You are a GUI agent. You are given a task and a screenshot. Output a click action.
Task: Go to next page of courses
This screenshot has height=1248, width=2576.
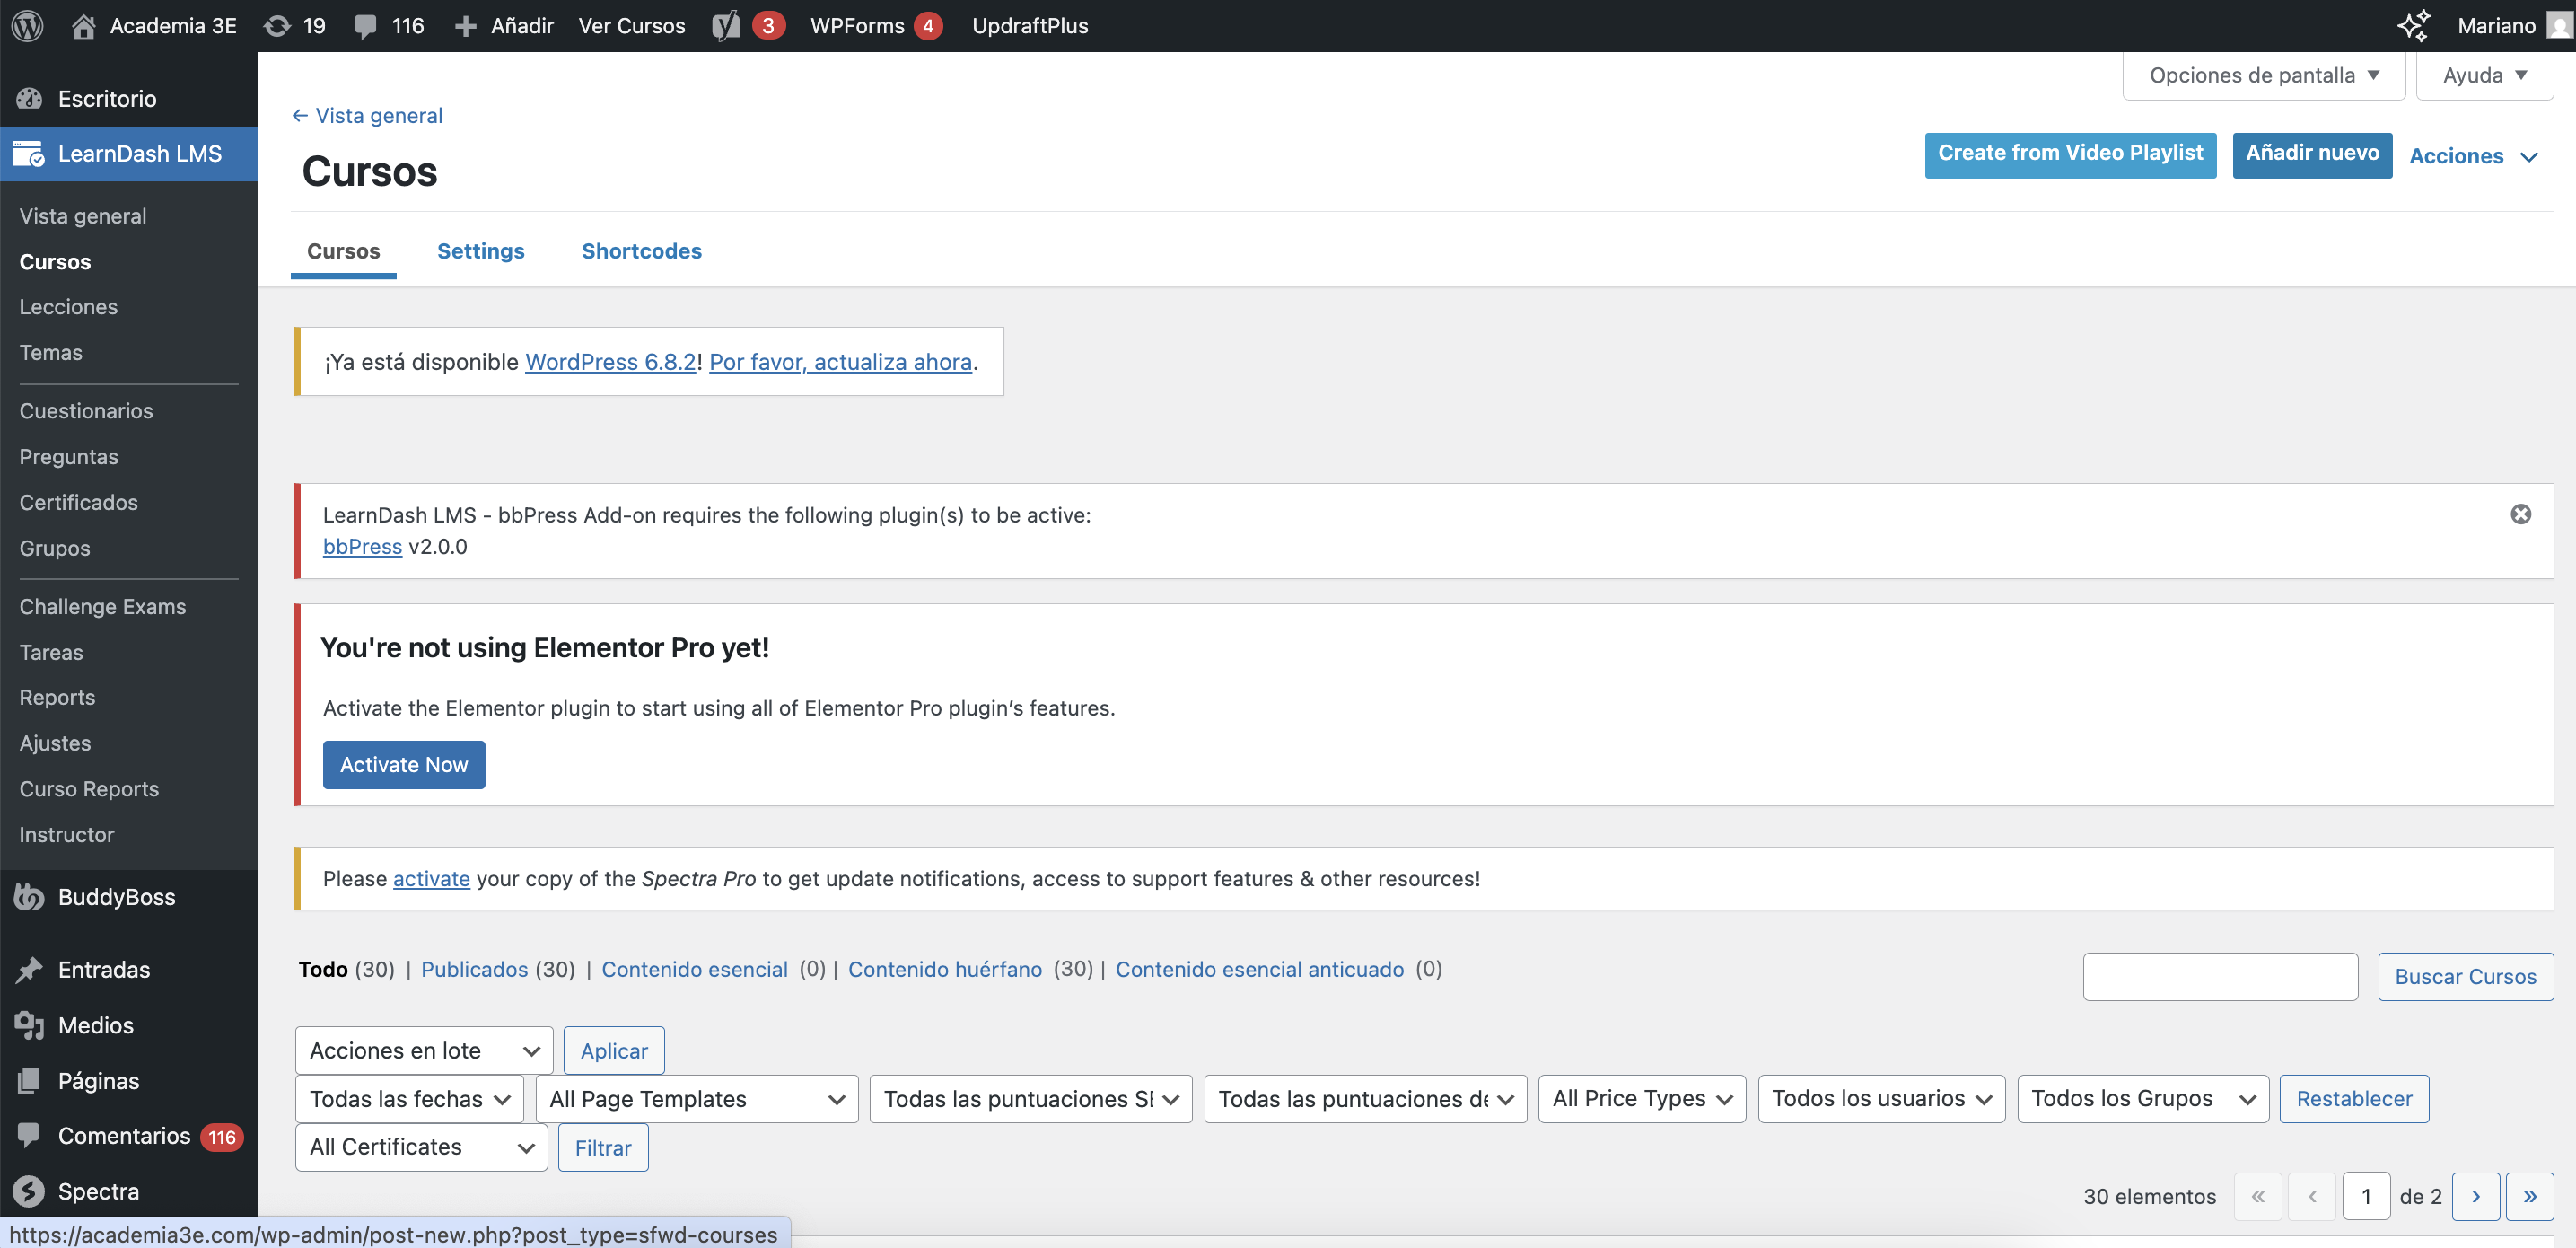pyautogui.click(x=2475, y=1196)
